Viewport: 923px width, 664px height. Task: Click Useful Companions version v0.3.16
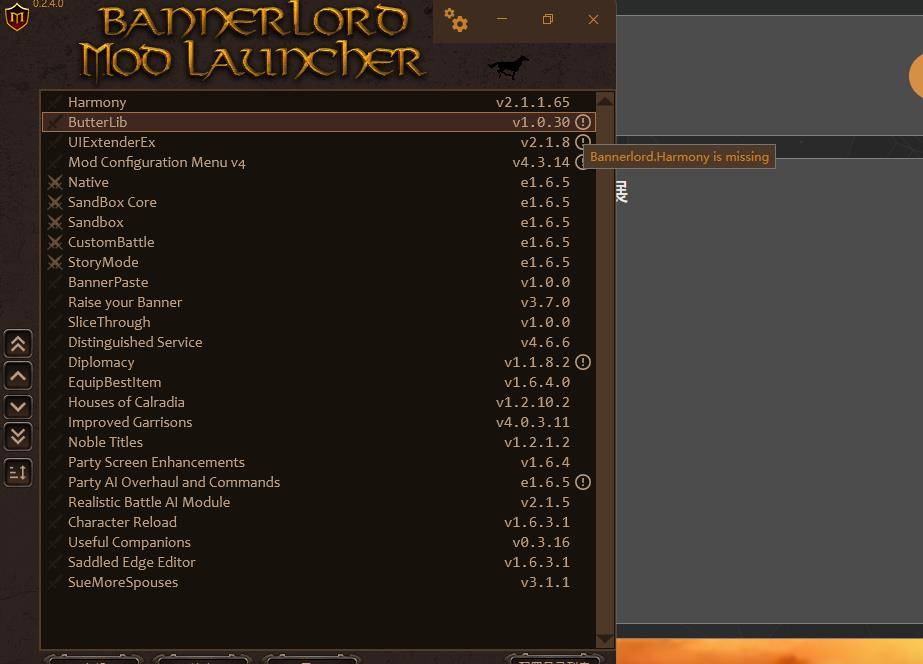(541, 543)
